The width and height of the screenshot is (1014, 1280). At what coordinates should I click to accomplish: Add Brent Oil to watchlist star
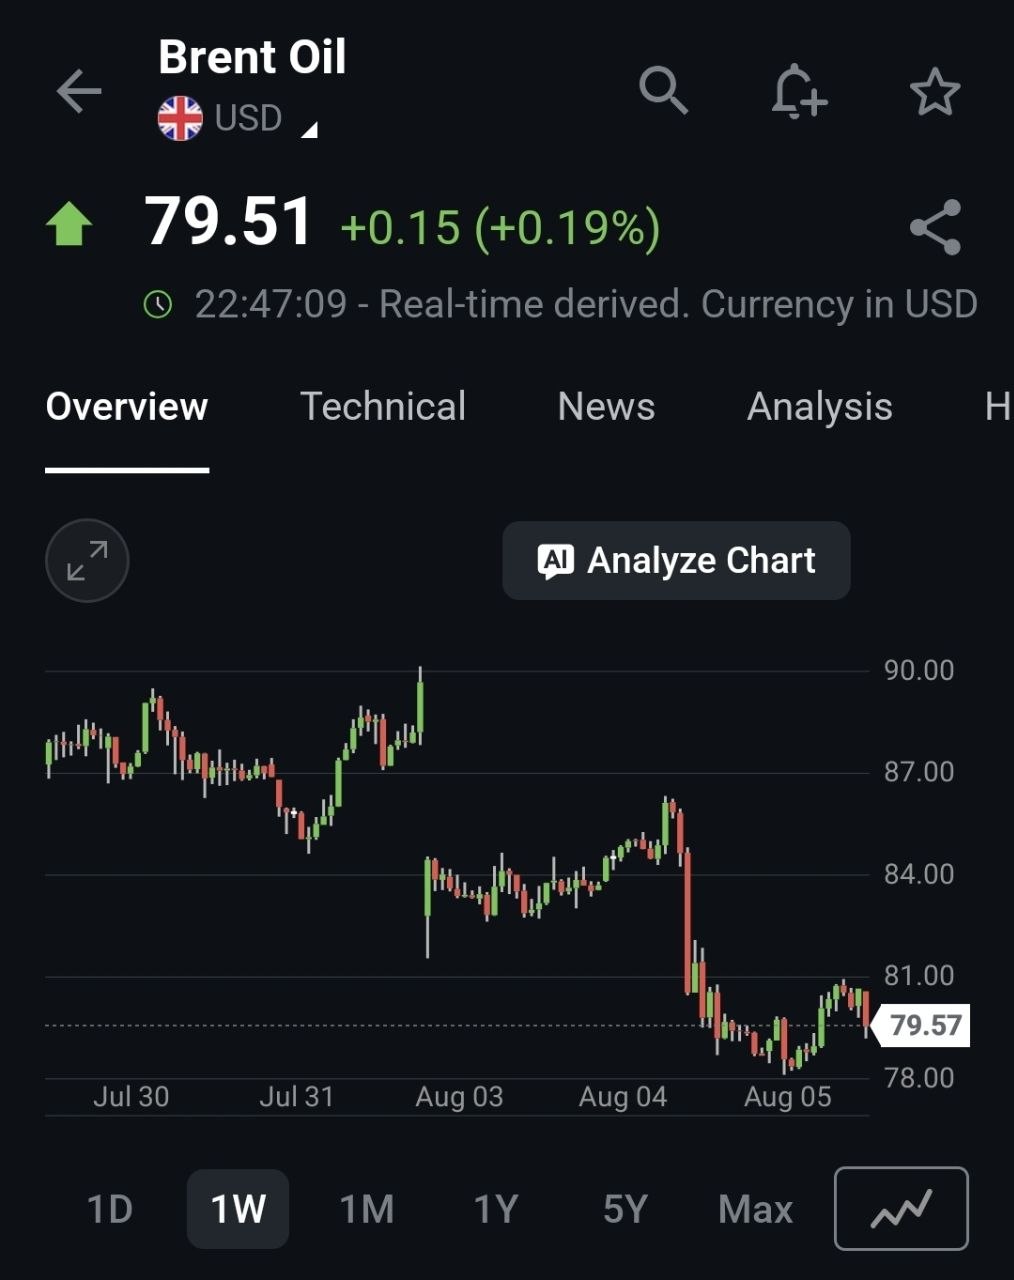(x=935, y=92)
